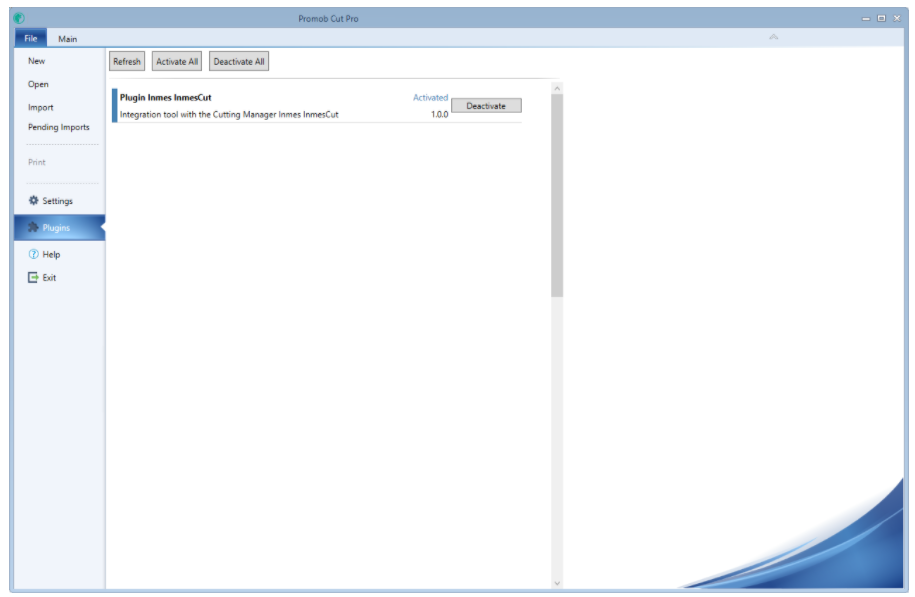Image resolution: width=915 pixels, height=597 pixels.
Task: Click the Activate All button
Action: pyautogui.click(x=177, y=61)
